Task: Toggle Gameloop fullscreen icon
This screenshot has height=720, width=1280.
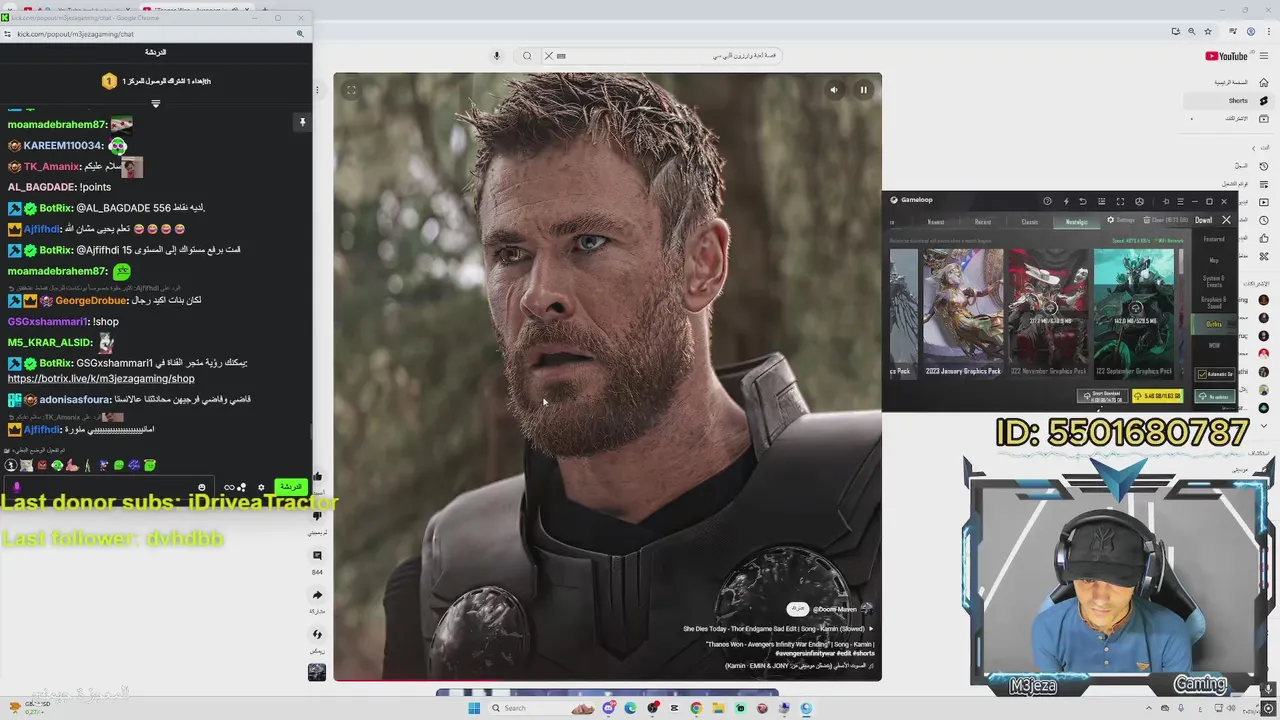Action: click(1120, 201)
